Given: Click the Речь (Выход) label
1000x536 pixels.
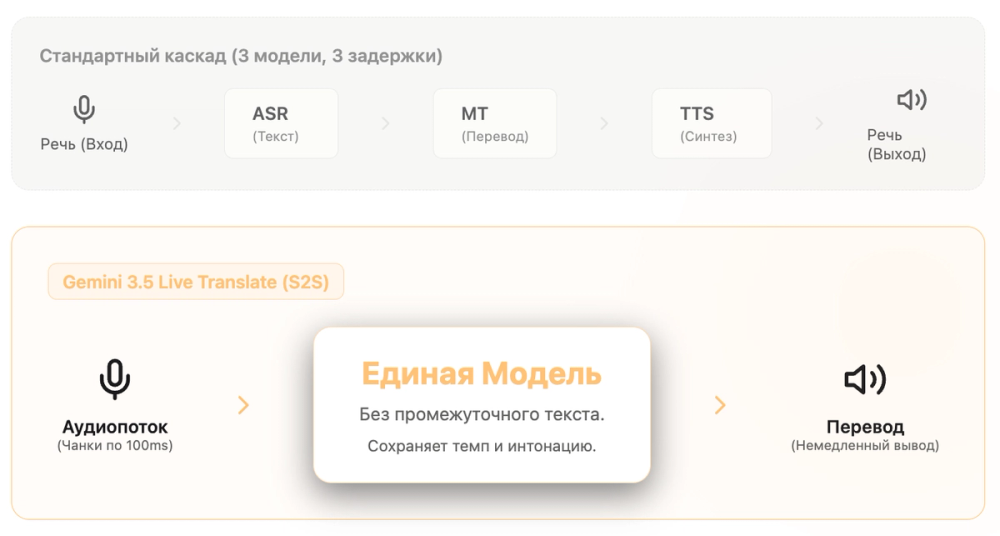Looking at the screenshot, I should click(897, 144).
